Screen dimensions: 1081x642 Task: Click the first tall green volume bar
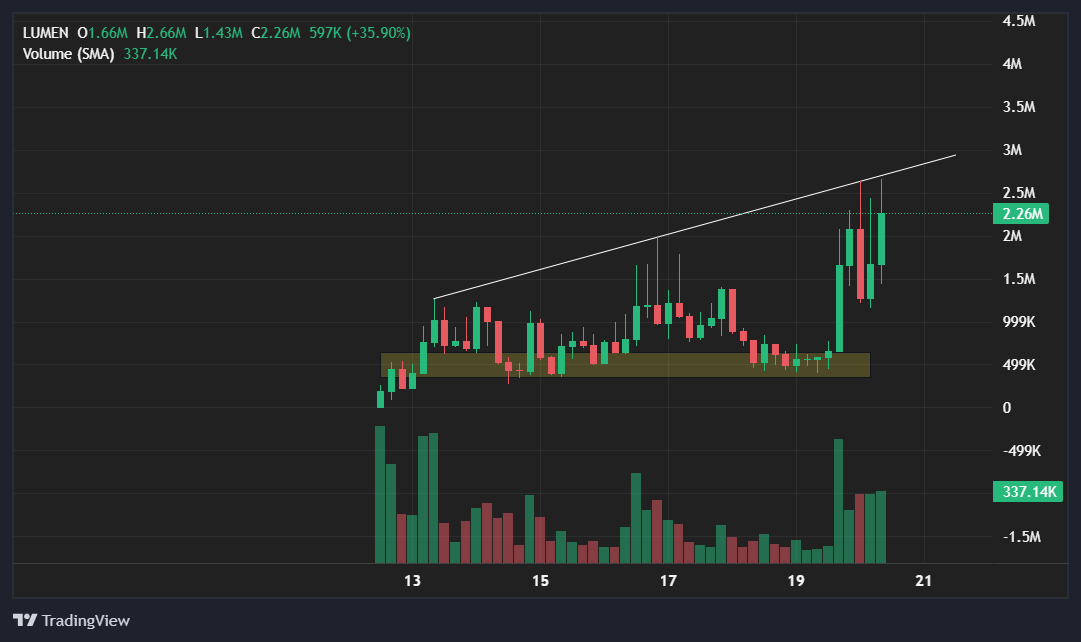(x=380, y=495)
